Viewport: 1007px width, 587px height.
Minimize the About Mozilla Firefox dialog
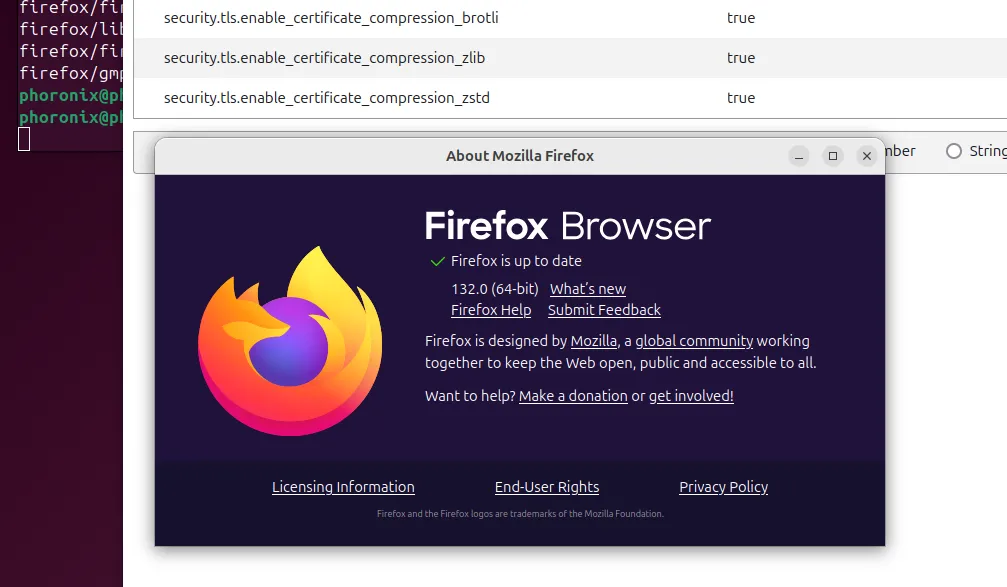click(798, 156)
